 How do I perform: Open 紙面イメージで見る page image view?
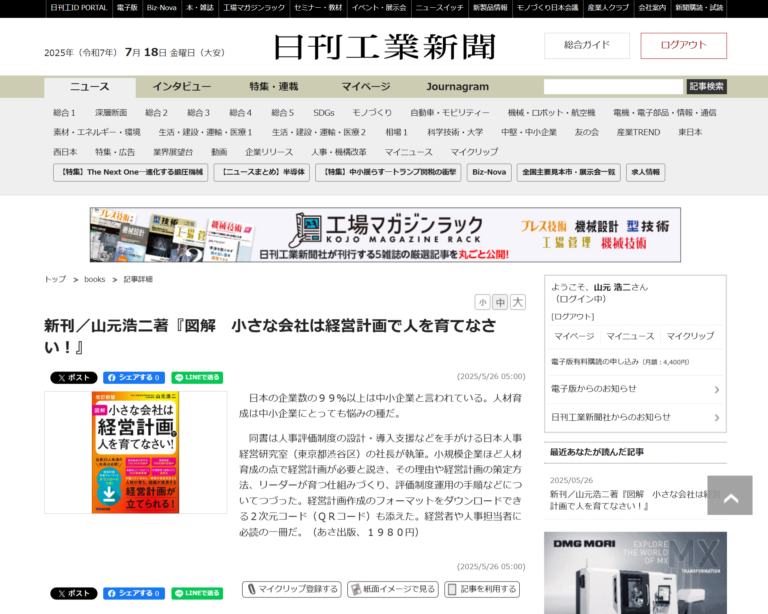pos(393,590)
